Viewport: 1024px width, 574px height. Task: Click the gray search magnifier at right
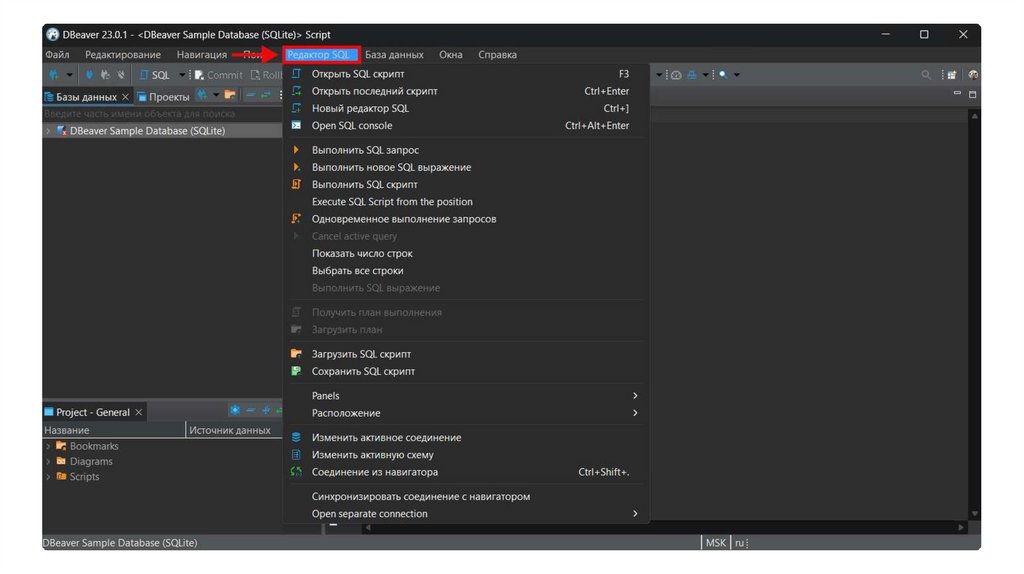coord(925,75)
